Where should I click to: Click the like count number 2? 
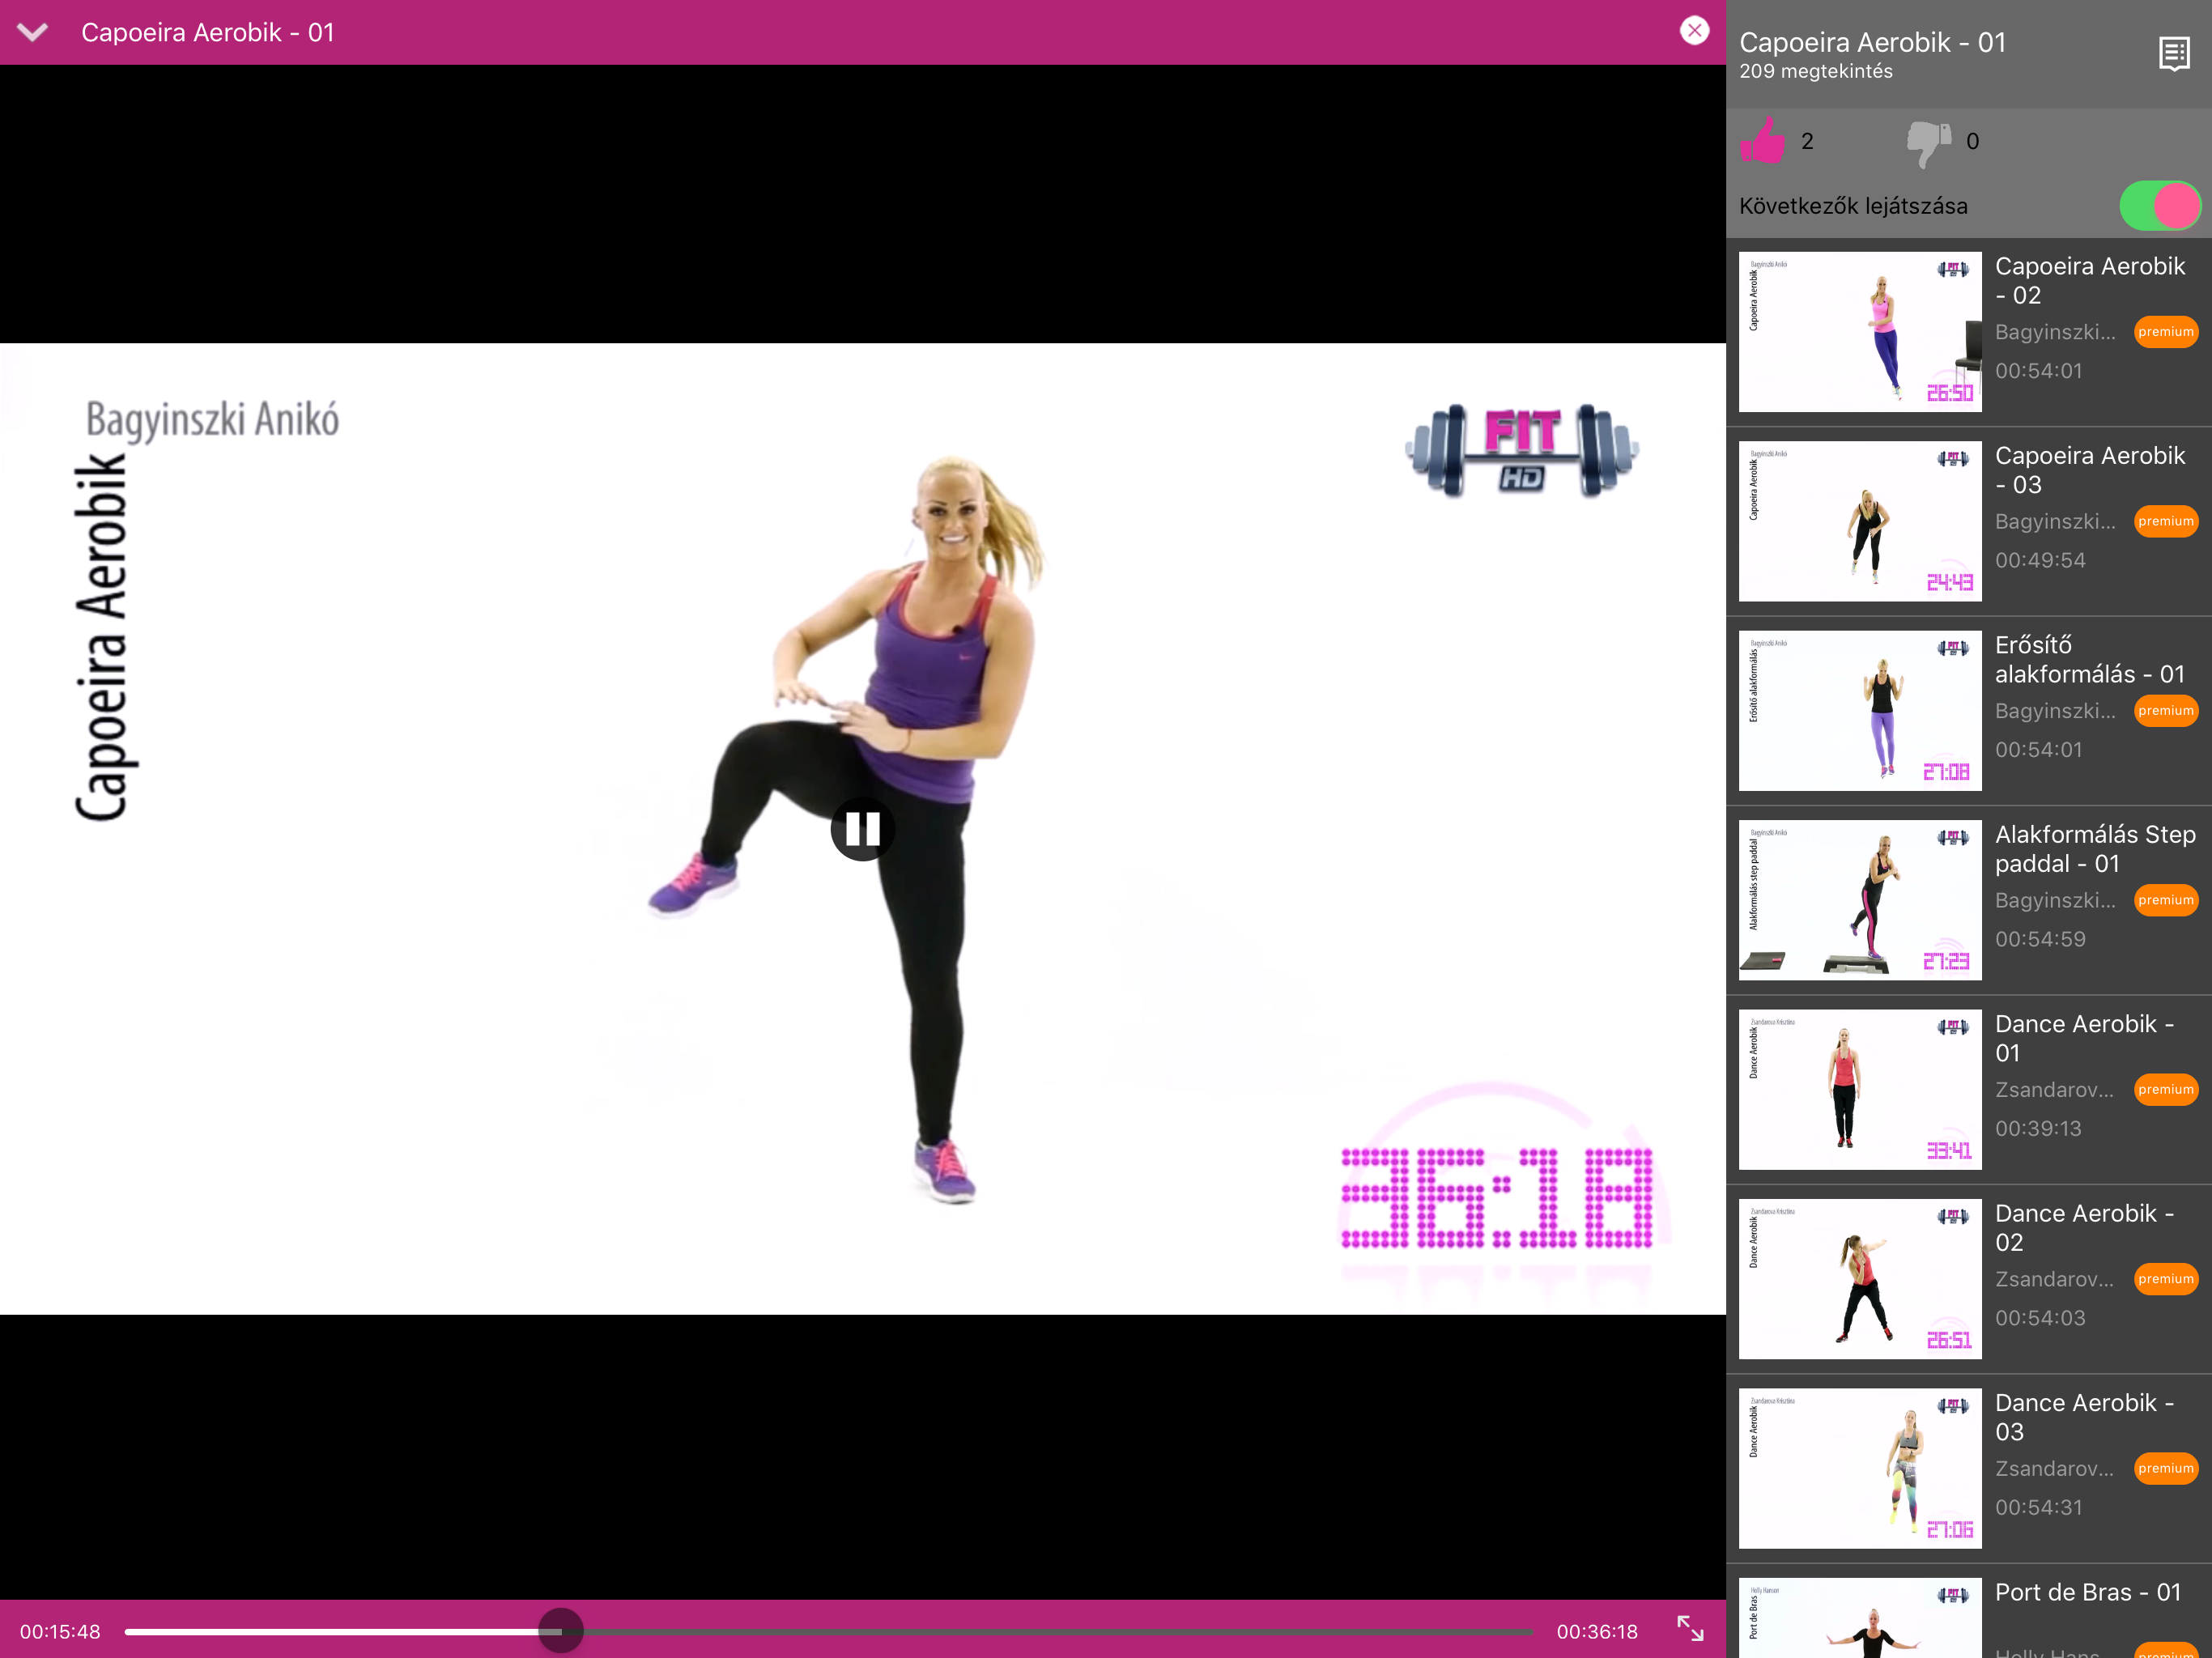point(1807,142)
